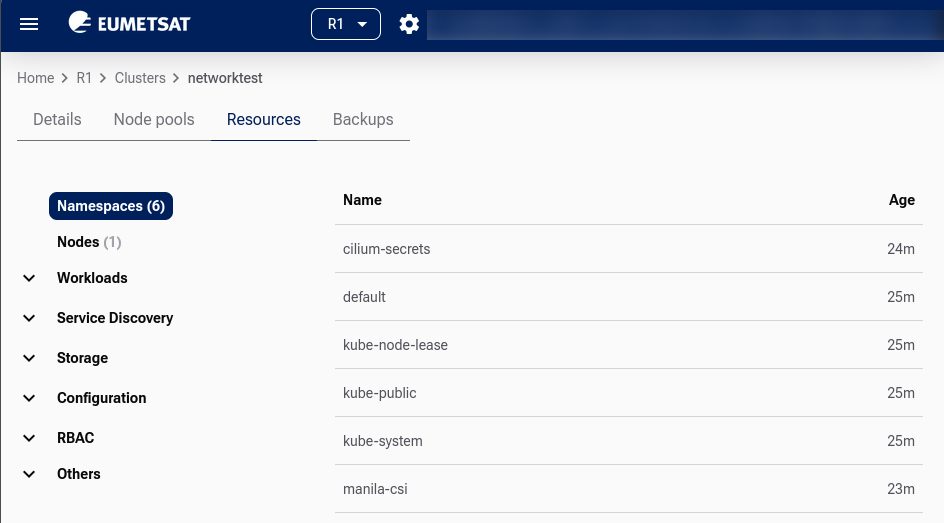Click the Age column header
This screenshot has width=944, height=523.
[x=902, y=200]
